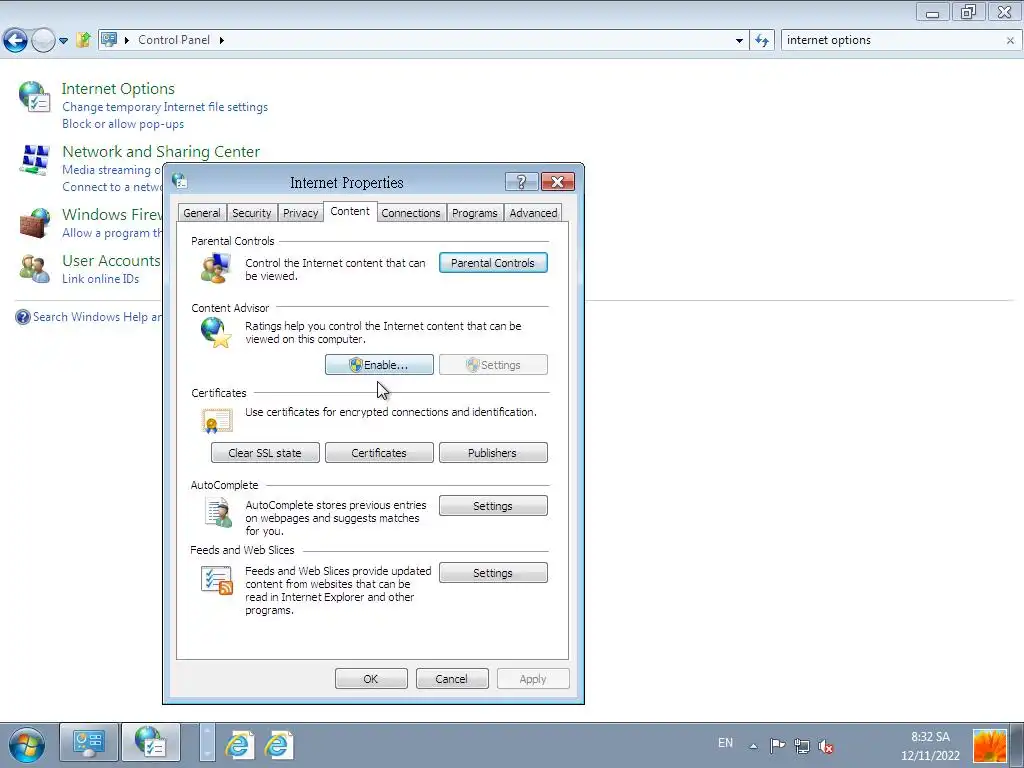Click the refresh icon beside the address bar
The height and width of the screenshot is (768, 1024).
pos(761,40)
